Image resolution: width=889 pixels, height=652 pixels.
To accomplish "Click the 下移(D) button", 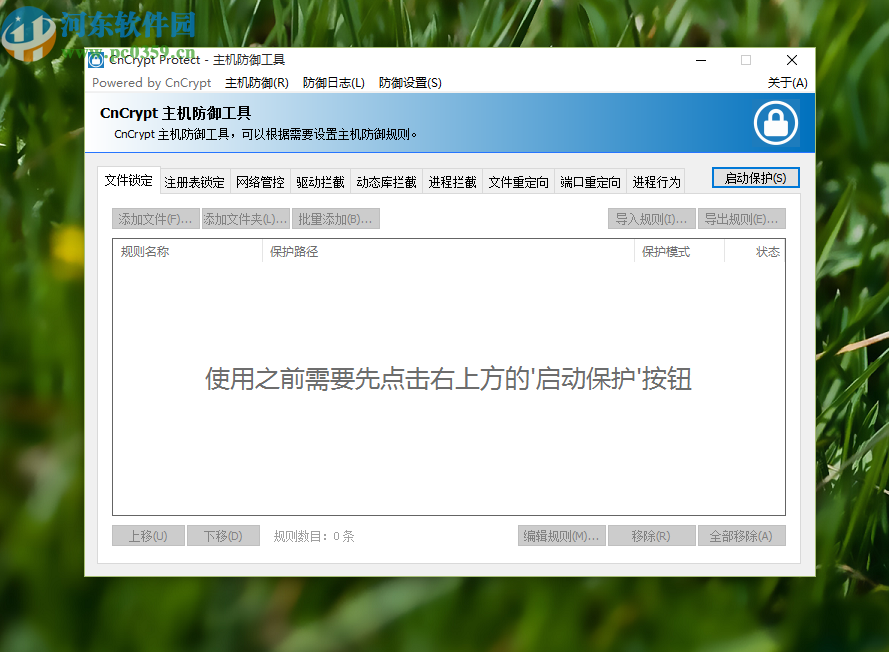I will point(223,536).
